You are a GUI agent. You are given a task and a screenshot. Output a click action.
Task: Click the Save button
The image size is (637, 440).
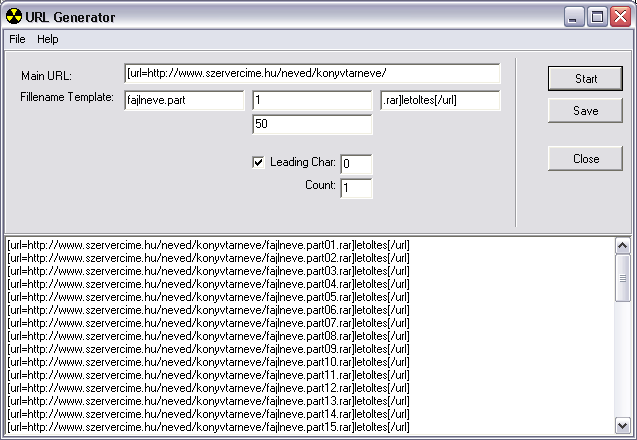click(x=585, y=111)
